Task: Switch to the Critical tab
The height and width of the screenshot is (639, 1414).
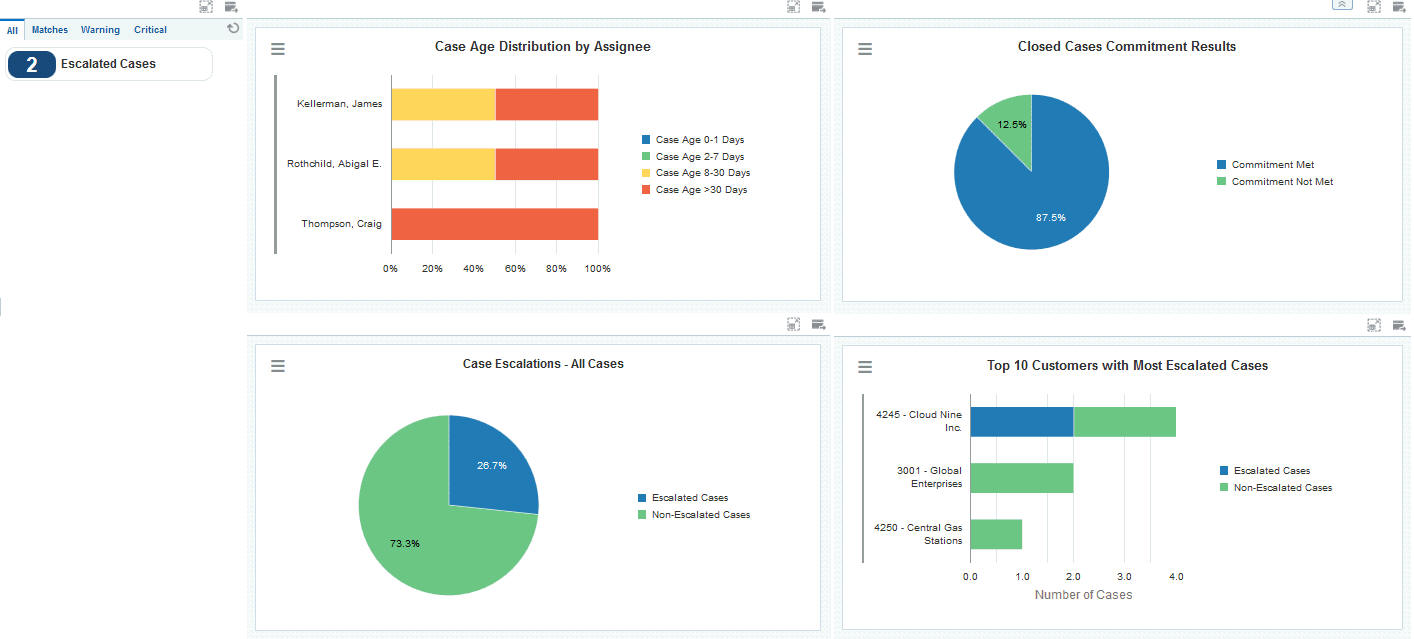Action: click(150, 30)
